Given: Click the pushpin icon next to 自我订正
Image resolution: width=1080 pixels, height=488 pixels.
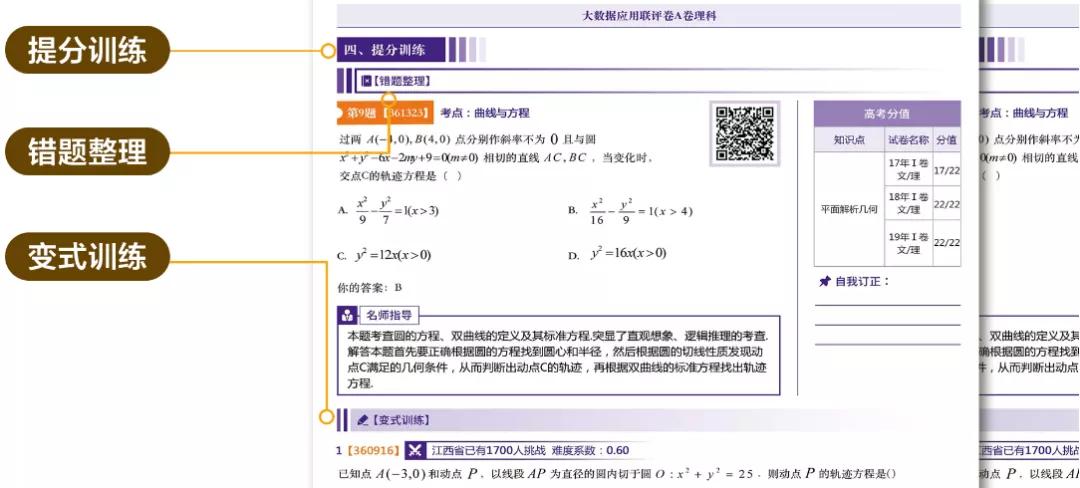Looking at the screenshot, I should pyautogui.click(x=824, y=282).
